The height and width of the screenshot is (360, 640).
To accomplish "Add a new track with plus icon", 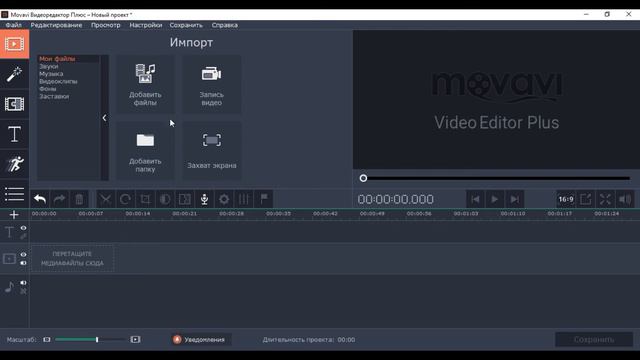I will 14,215.
